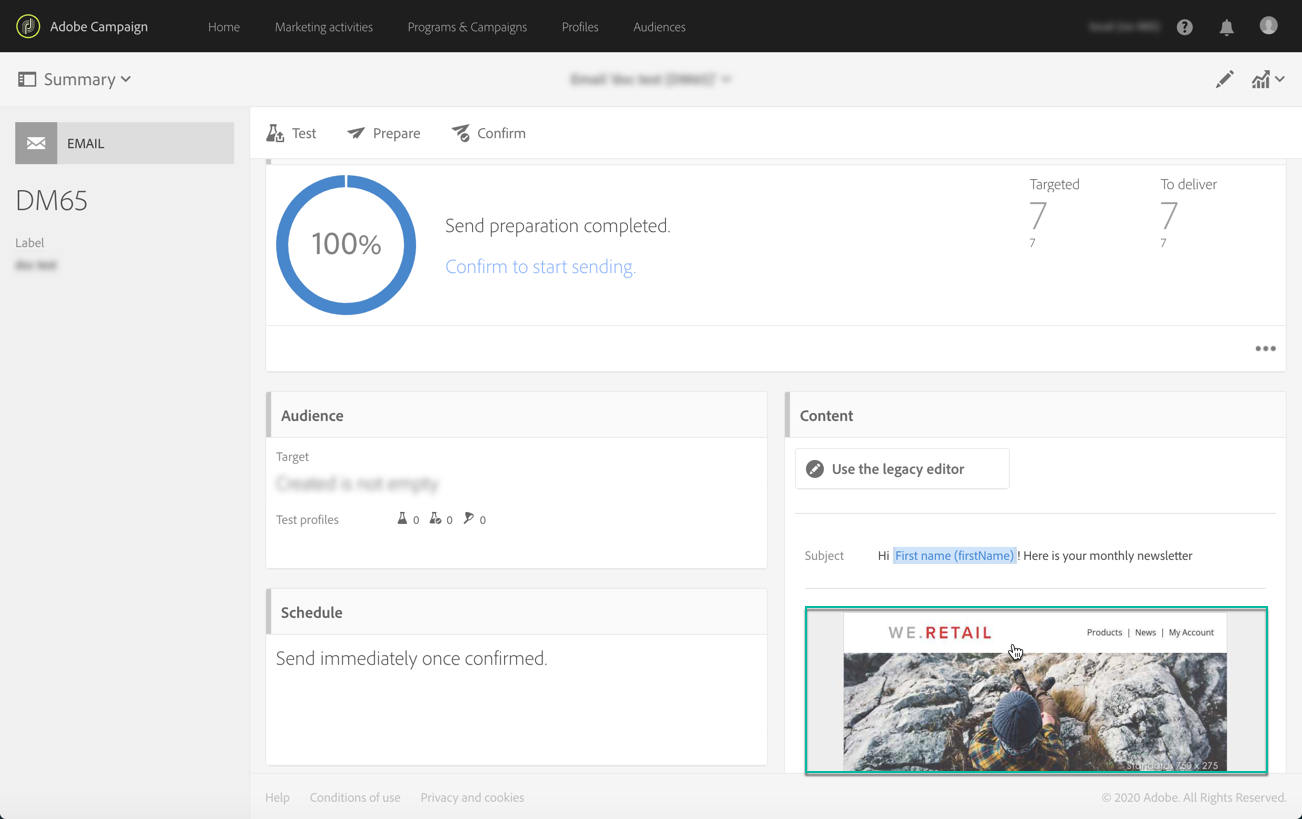Open the user profile avatar
The image size is (1302, 819).
[x=1268, y=26]
